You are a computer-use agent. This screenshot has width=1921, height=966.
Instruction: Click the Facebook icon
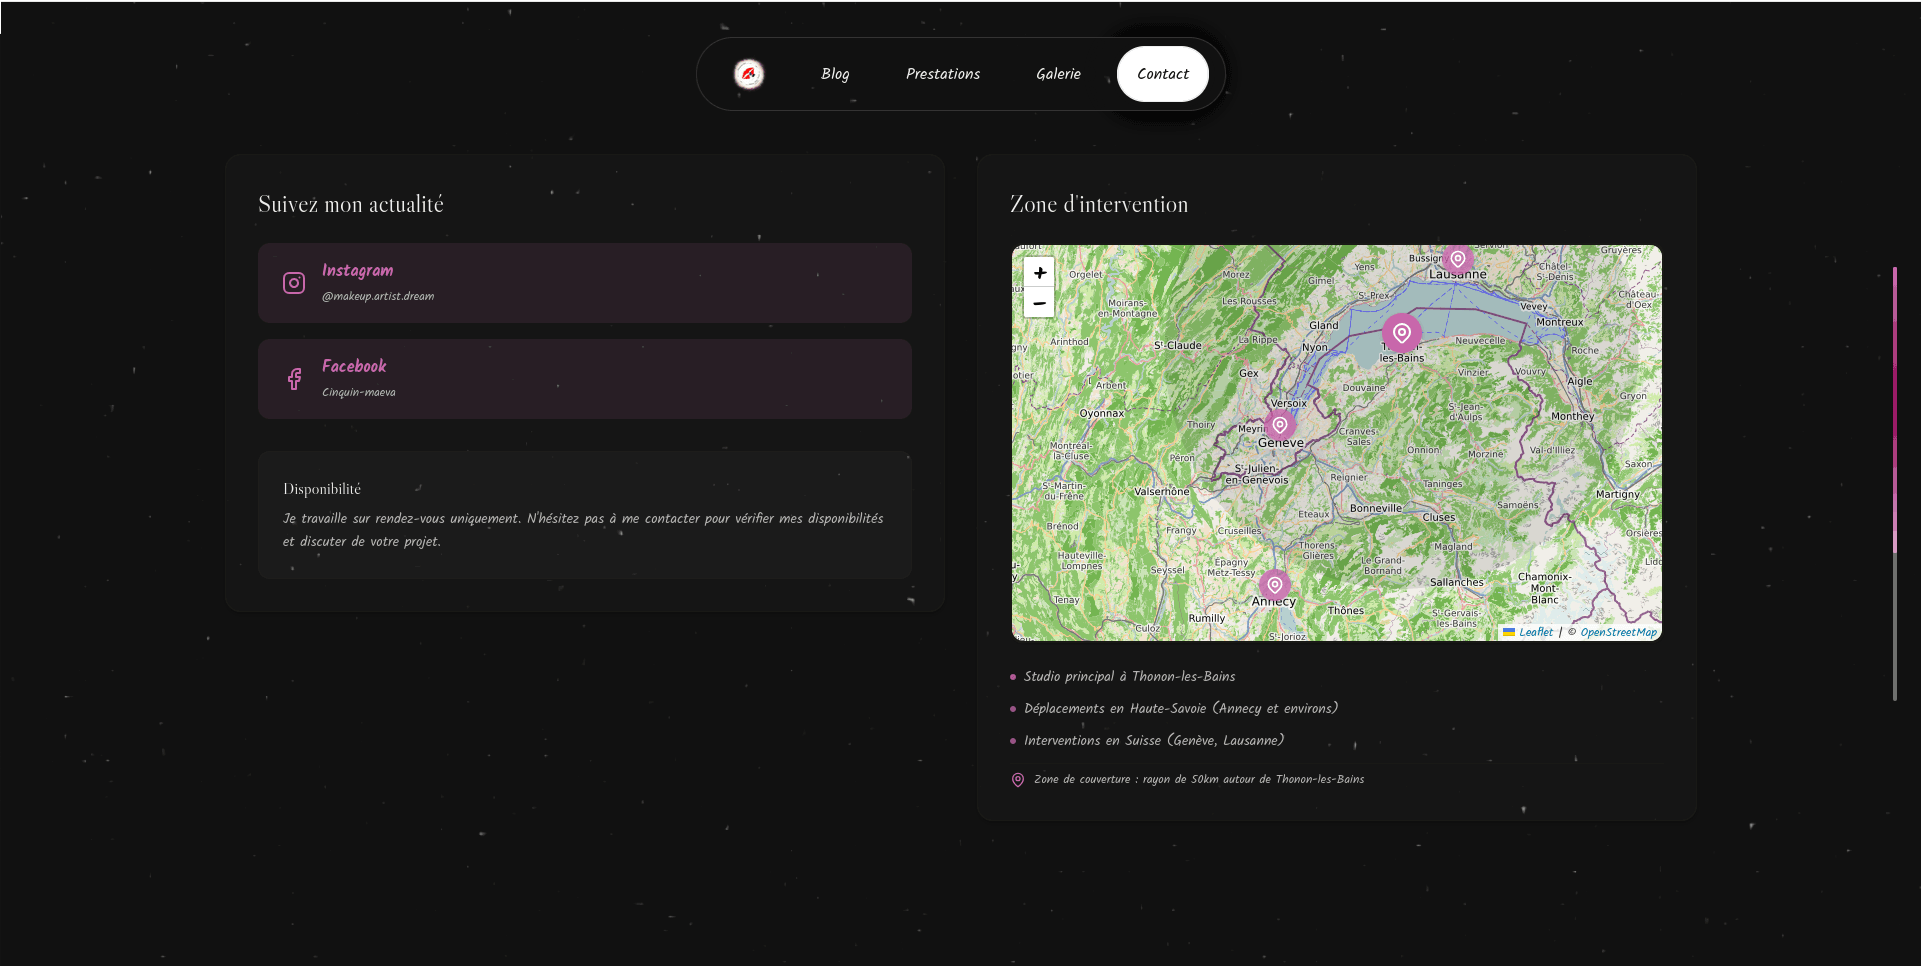[x=294, y=379]
